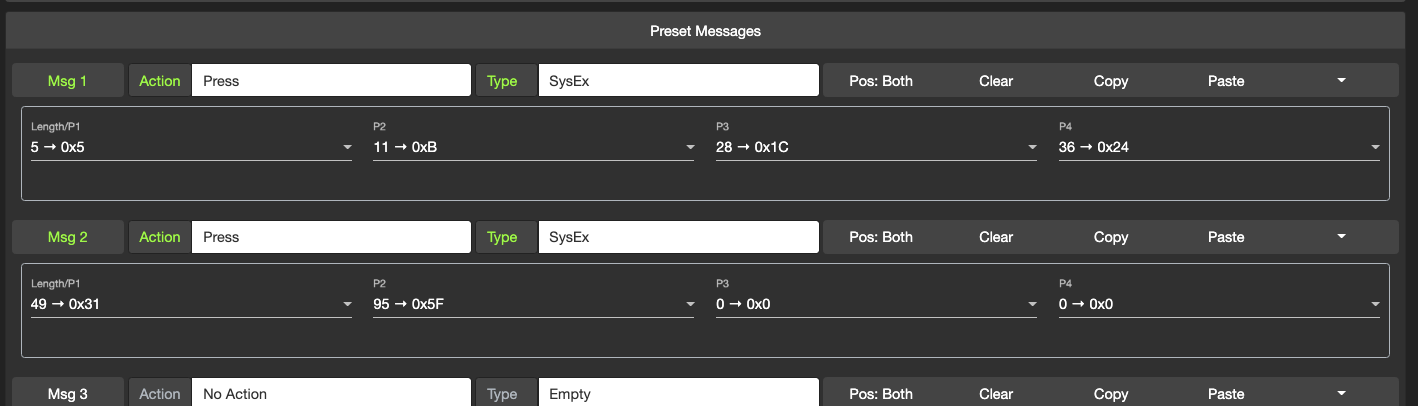The image size is (1418, 406).
Task: Open Msg 3 Action field showing No Action
Action: click(x=330, y=394)
